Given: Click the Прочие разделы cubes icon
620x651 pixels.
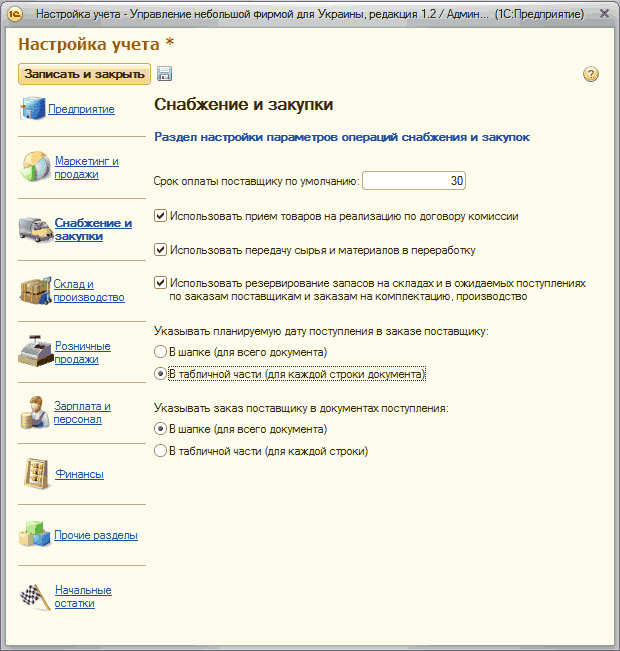Looking at the screenshot, I should [x=35, y=534].
